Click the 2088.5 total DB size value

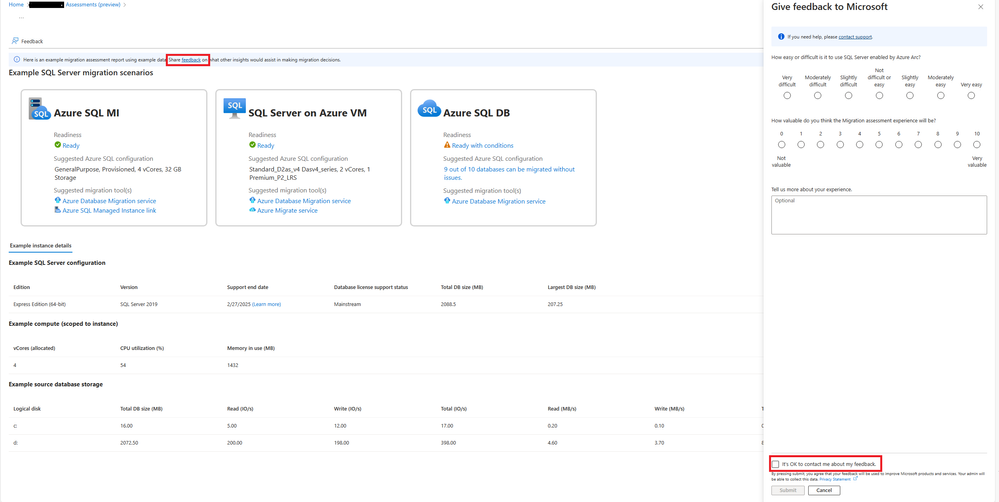click(449, 305)
